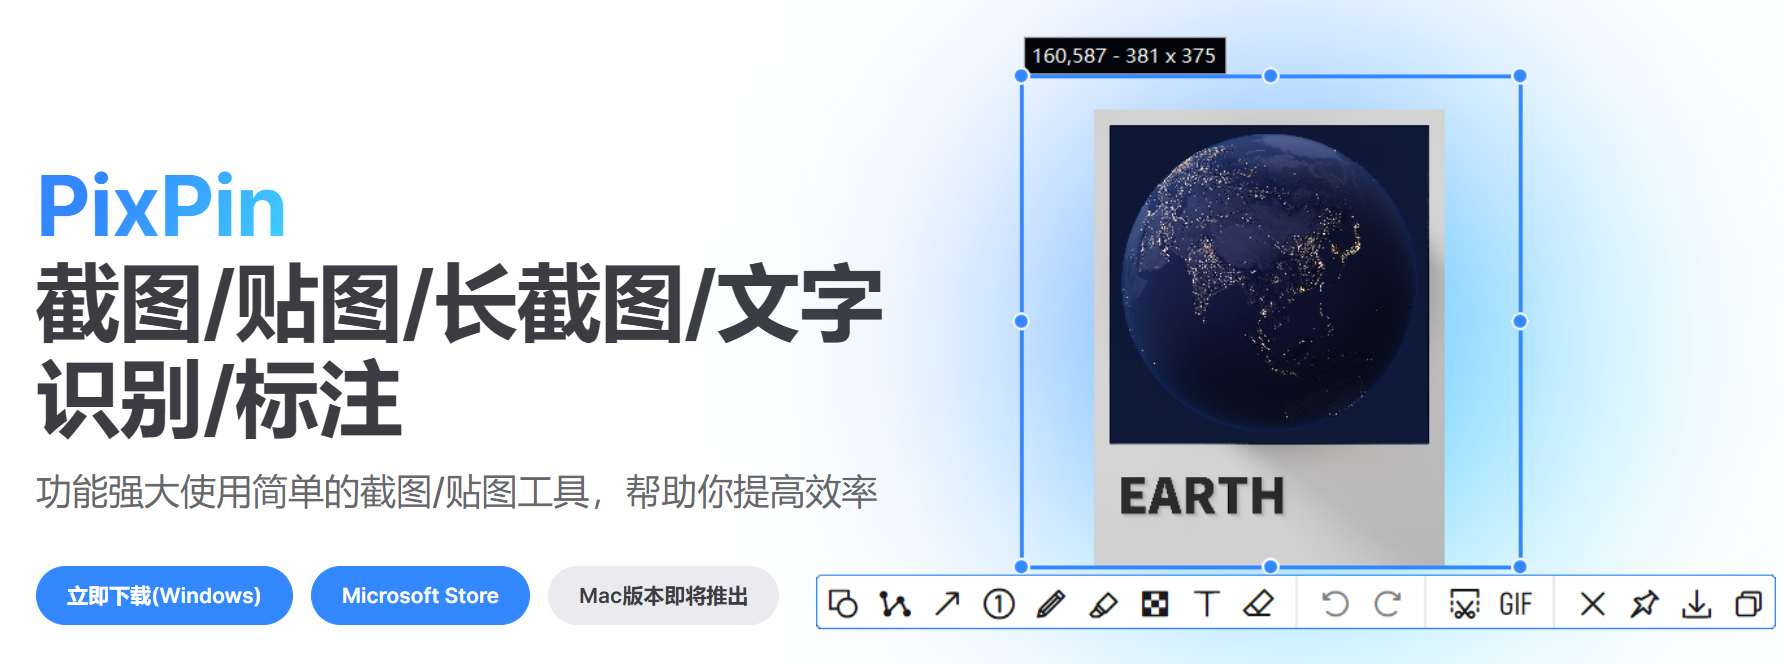Click the top-middle selection handle
The height and width of the screenshot is (664, 1783).
[x=1270, y=76]
